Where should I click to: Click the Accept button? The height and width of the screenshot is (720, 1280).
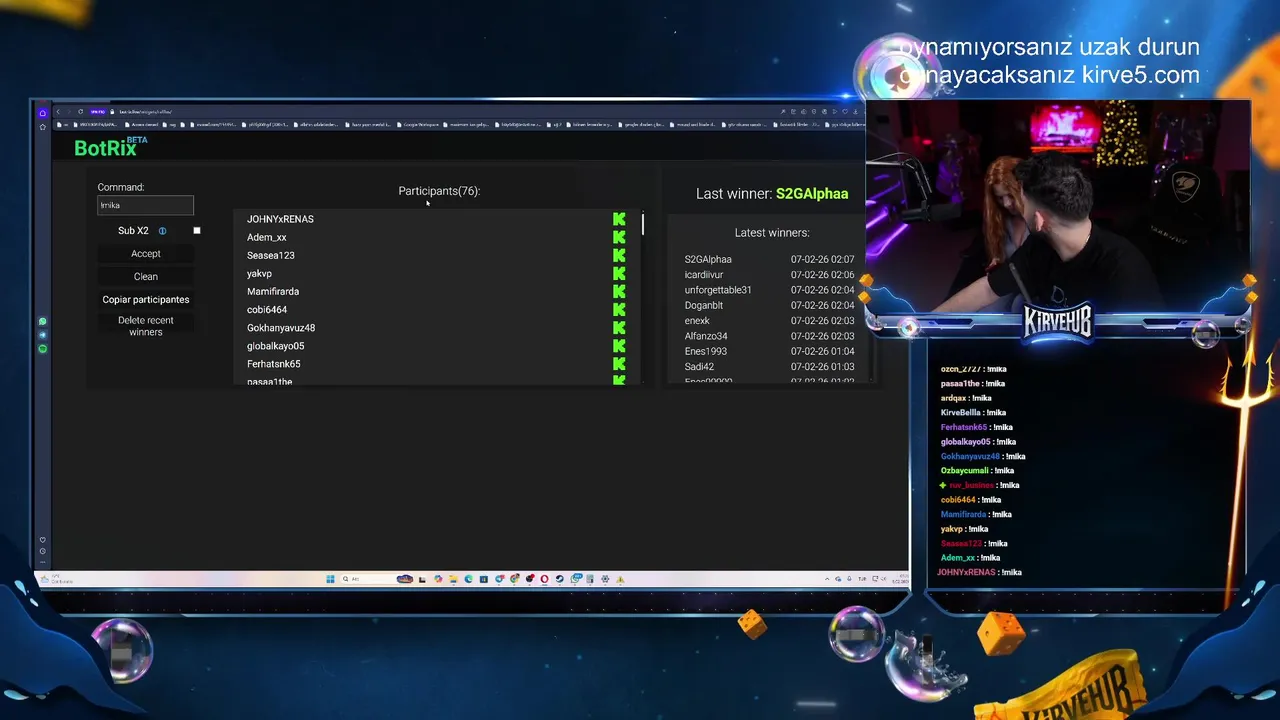146,254
